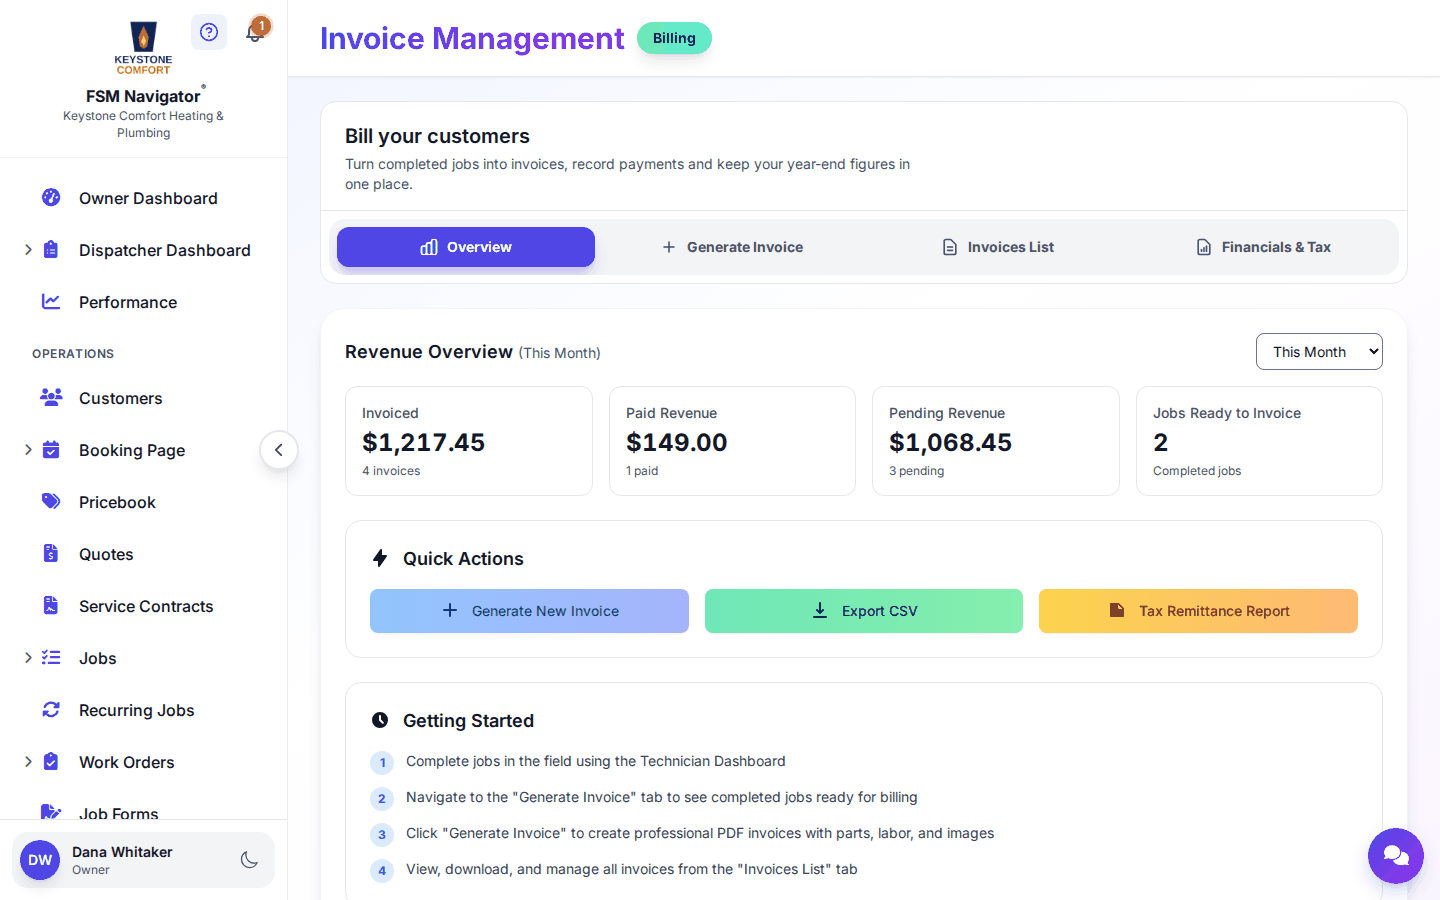This screenshot has width=1440, height=900.
Task: Expand the Dispatcher Dashboard submenu
Action: 28,250
